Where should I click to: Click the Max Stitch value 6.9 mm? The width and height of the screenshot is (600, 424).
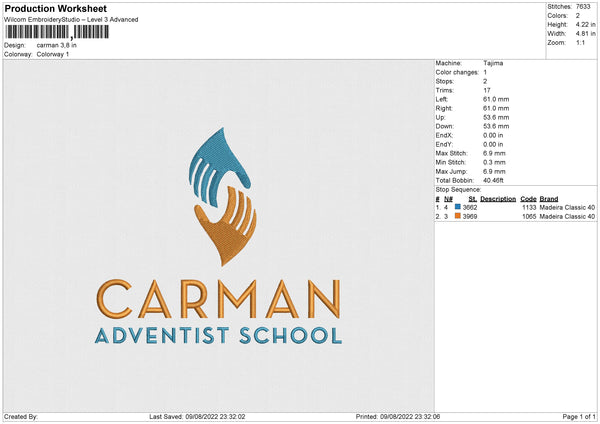click(x=494, y=153)
